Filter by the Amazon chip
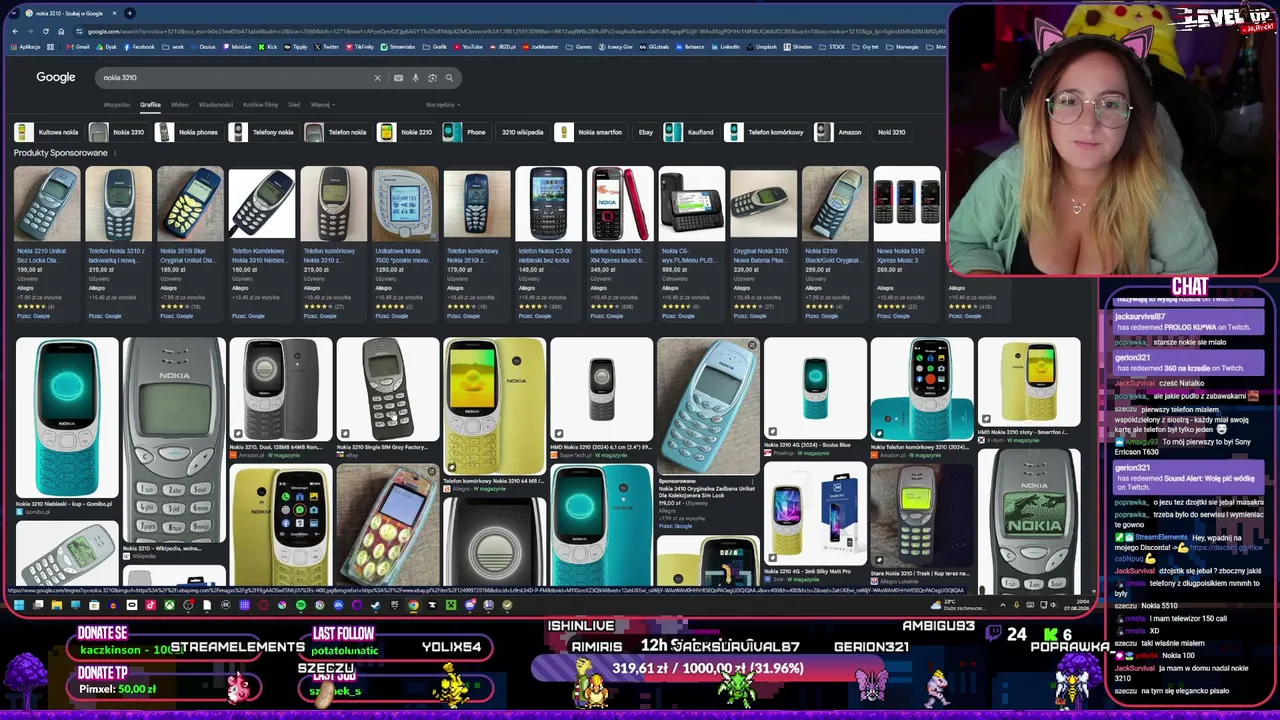Screen dimensions: 1280x720 pyautogui.click(x=839, y=132)
